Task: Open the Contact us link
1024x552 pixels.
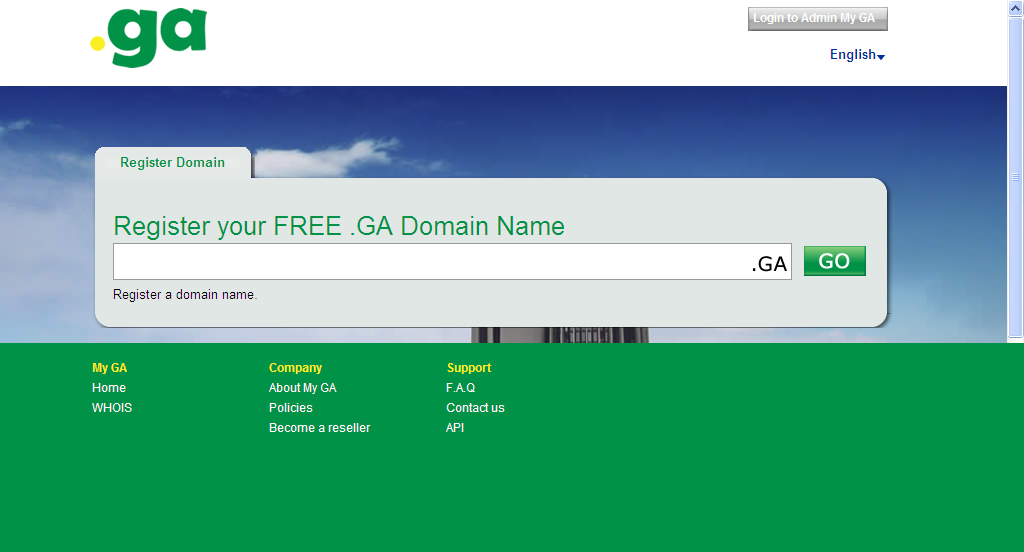Action: pyautogui.click(x=475, y=408)
